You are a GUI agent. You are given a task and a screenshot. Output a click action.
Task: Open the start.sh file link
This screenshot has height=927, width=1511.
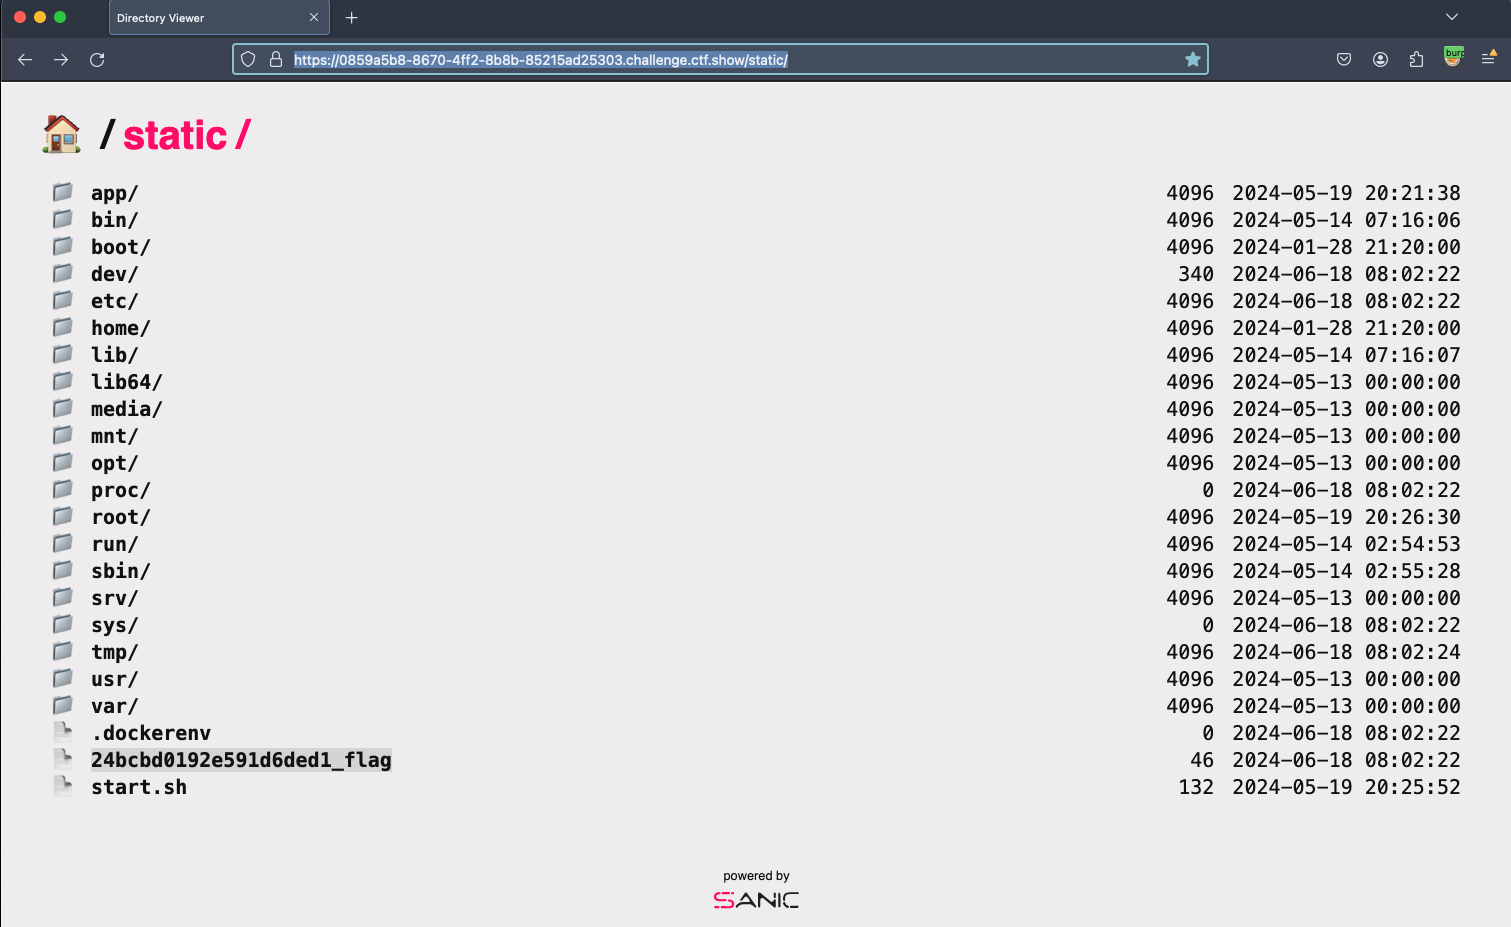(139, 787)
